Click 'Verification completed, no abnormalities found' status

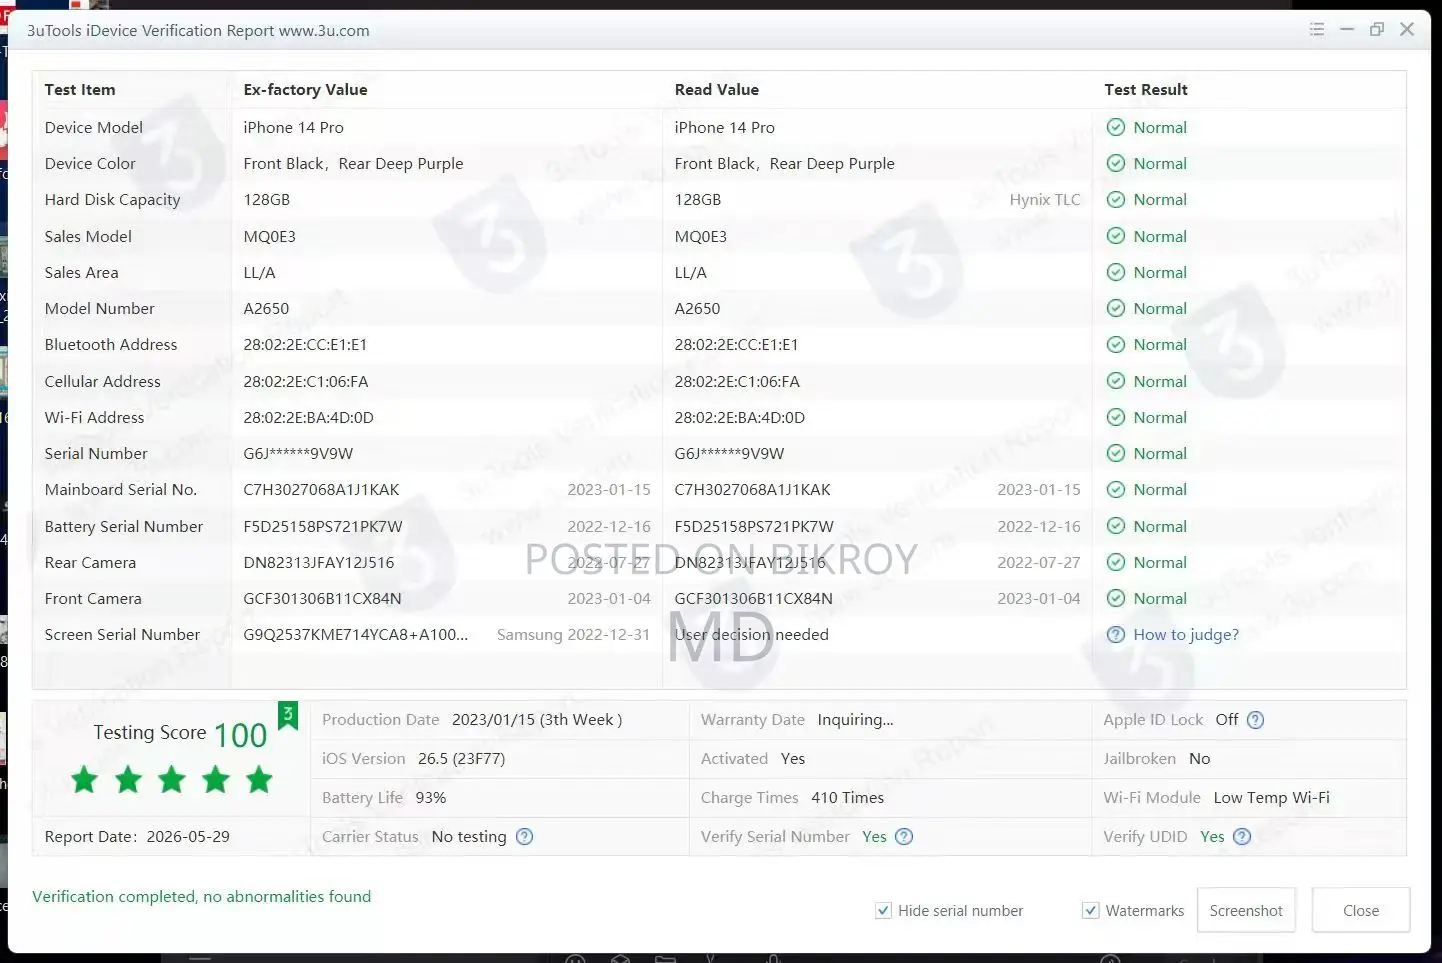click(202, 897)
